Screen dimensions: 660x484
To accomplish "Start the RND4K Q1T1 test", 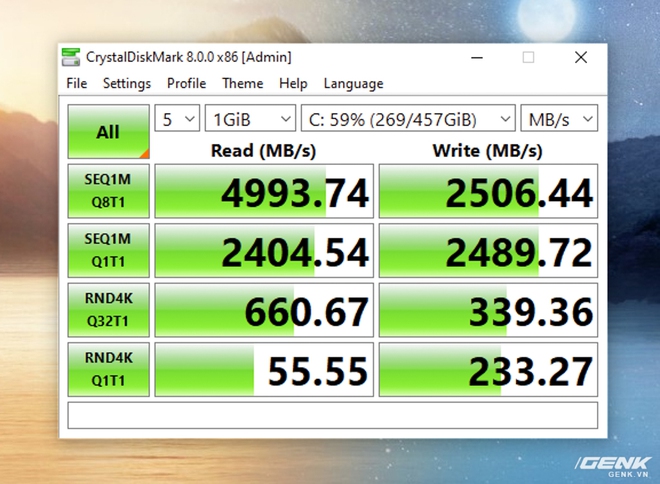I will click(109, 370).
